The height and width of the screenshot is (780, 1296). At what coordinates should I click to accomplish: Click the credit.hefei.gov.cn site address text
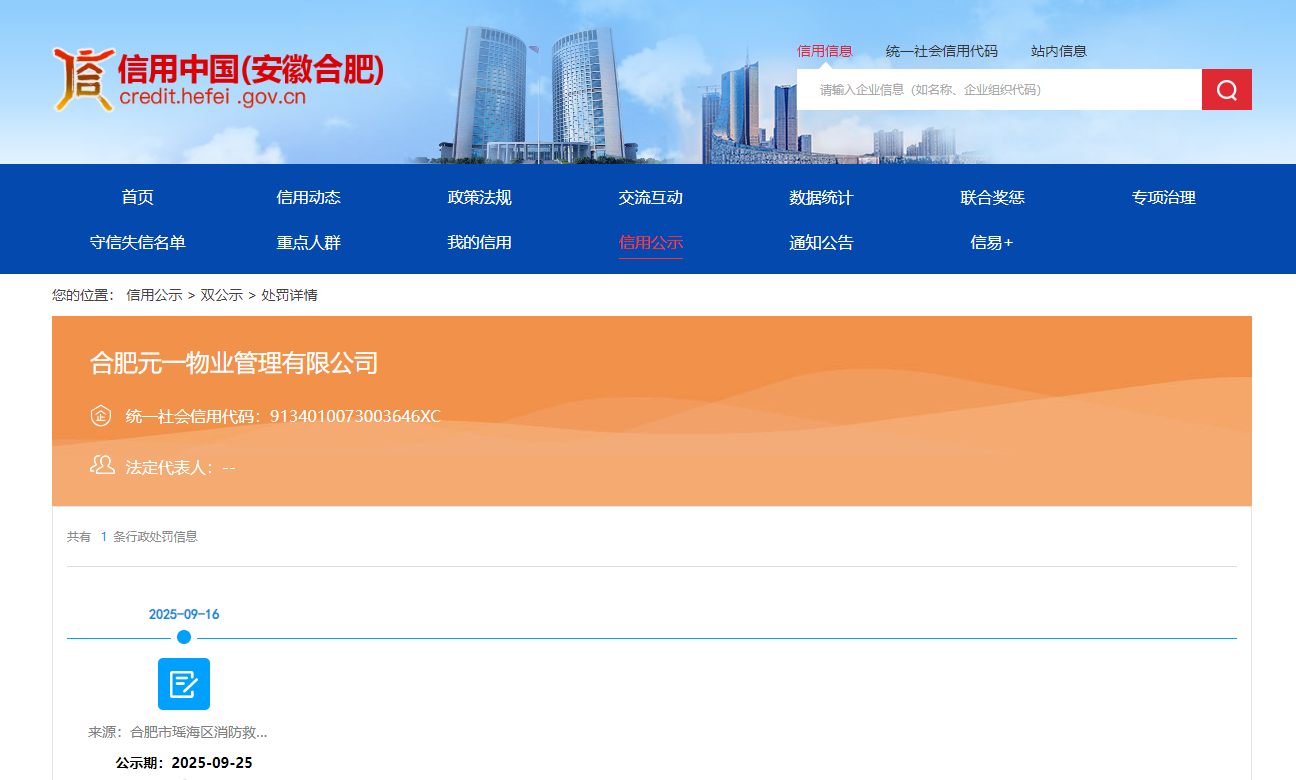click(x=212, y=98)
